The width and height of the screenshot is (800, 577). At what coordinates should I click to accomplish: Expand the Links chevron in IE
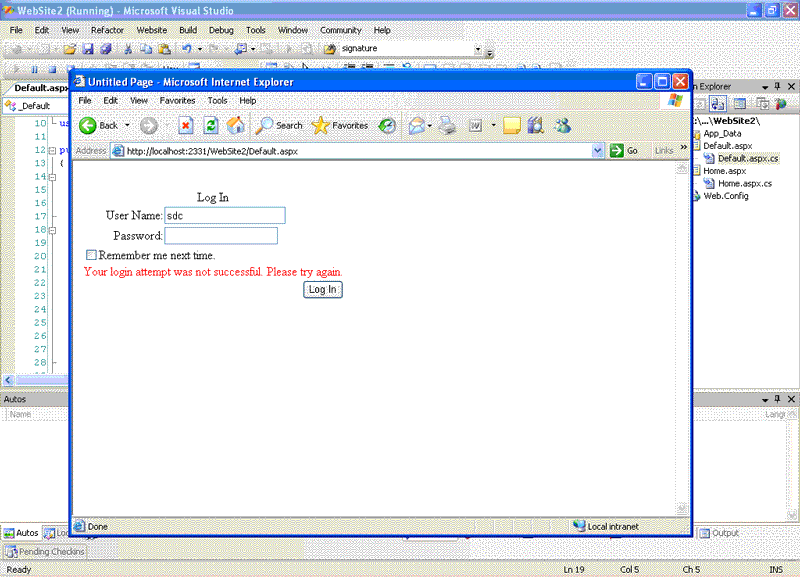[684, 147]
